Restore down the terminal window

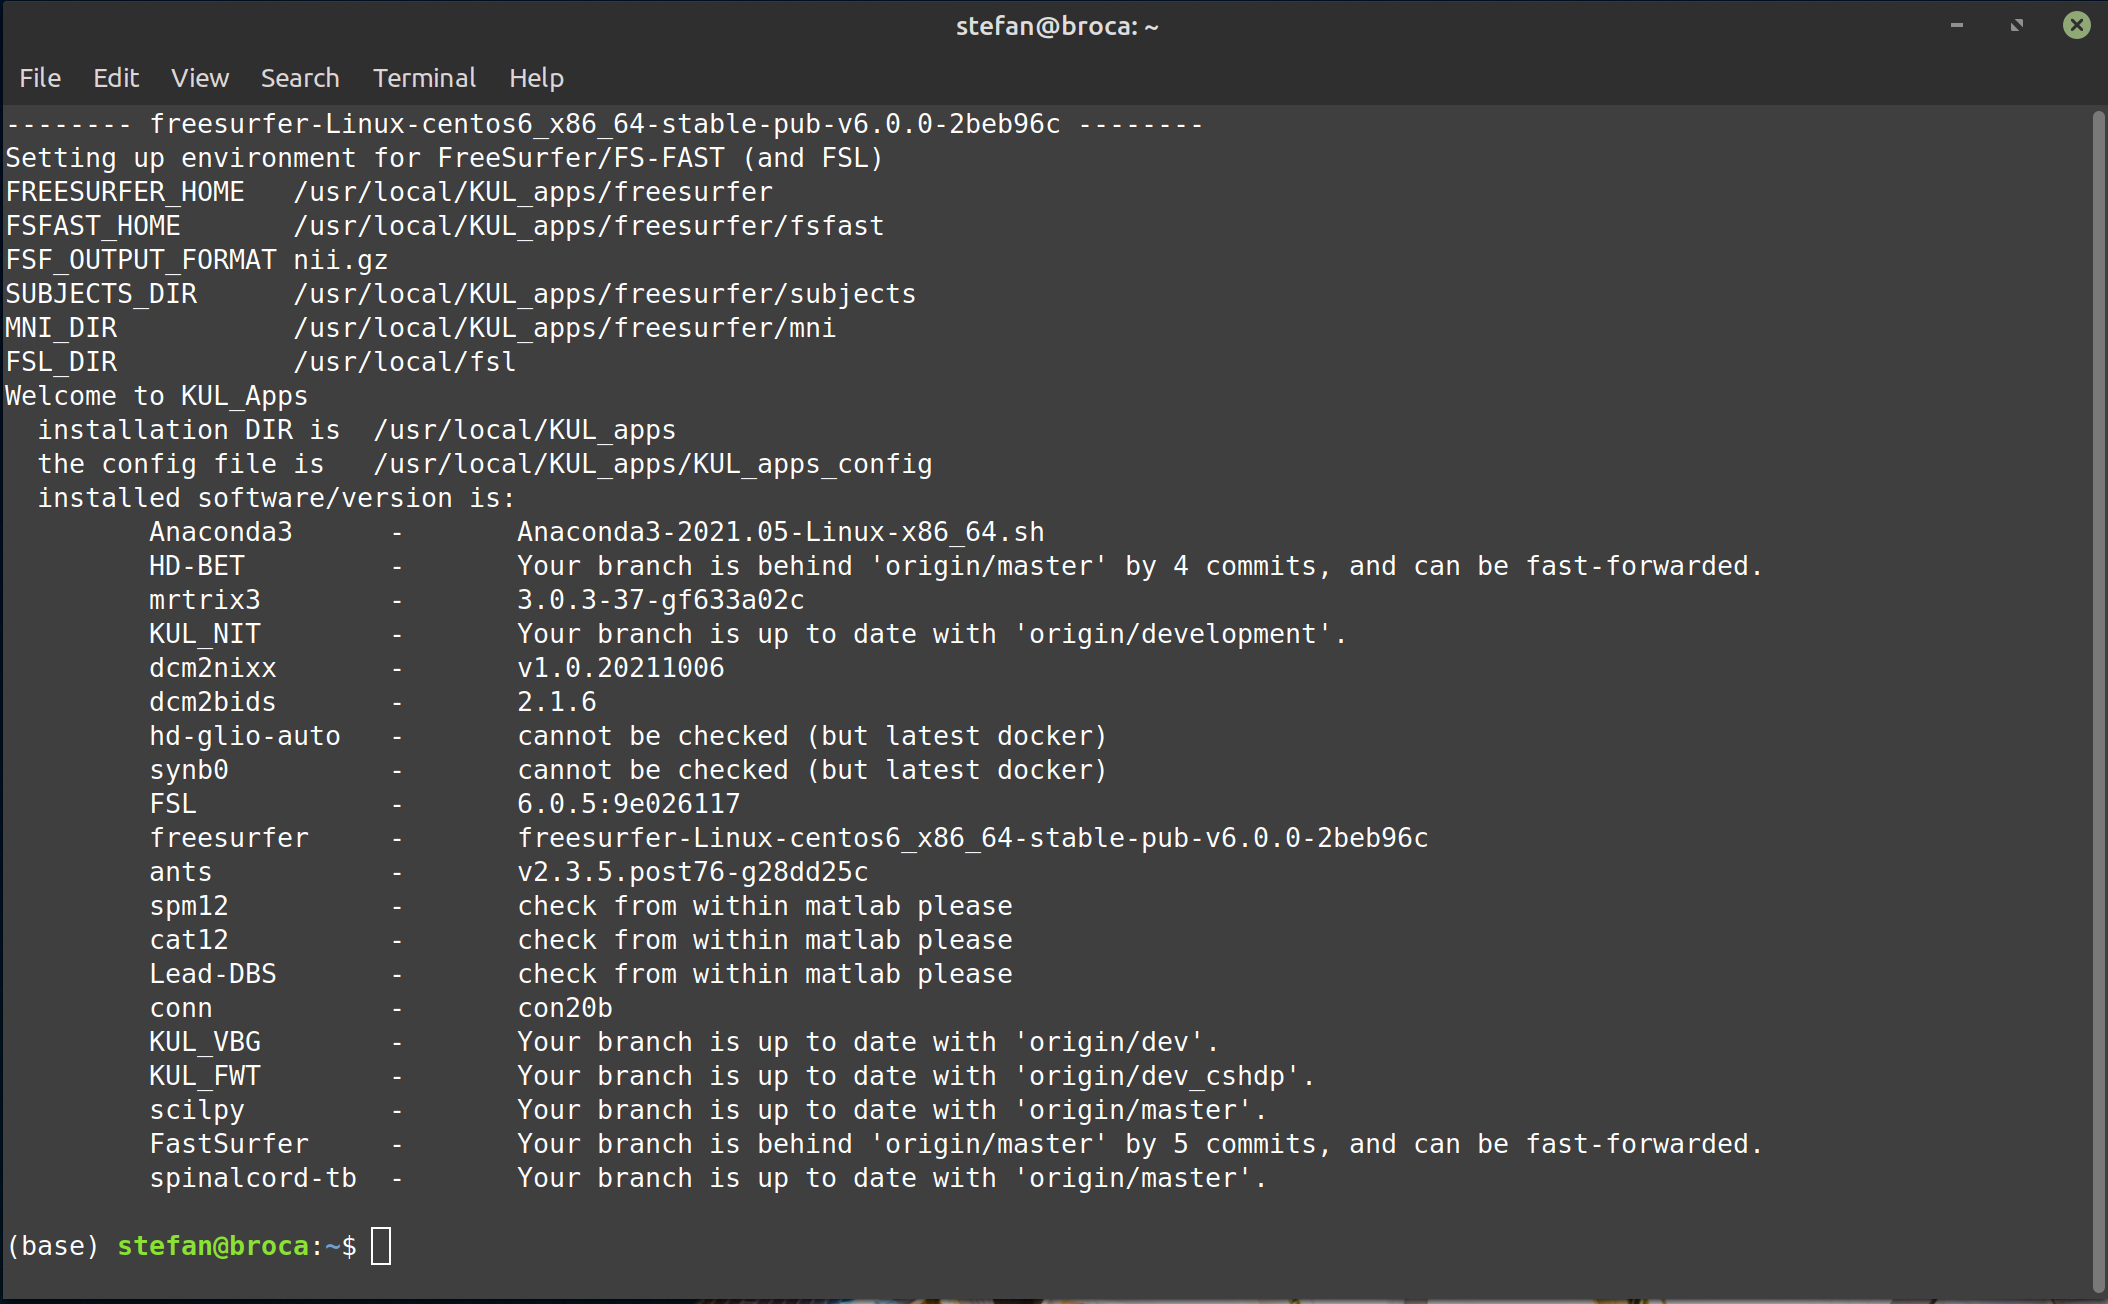click(2016, 26)
